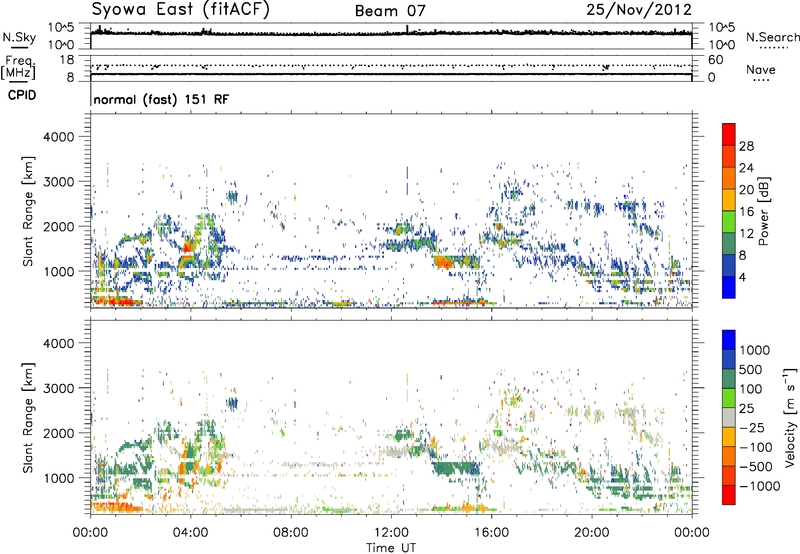The width and height of the screenshot is (800, 554).
Task: Click the 'Syowa East (fitACF)' plot title
Action: (x=180, y=10)
